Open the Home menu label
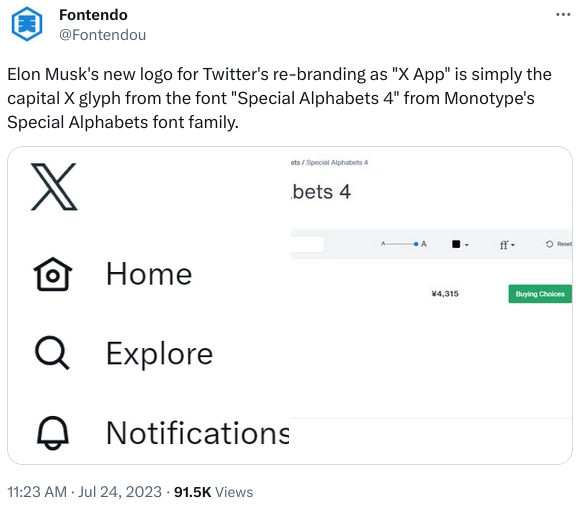 coord(149,274)
